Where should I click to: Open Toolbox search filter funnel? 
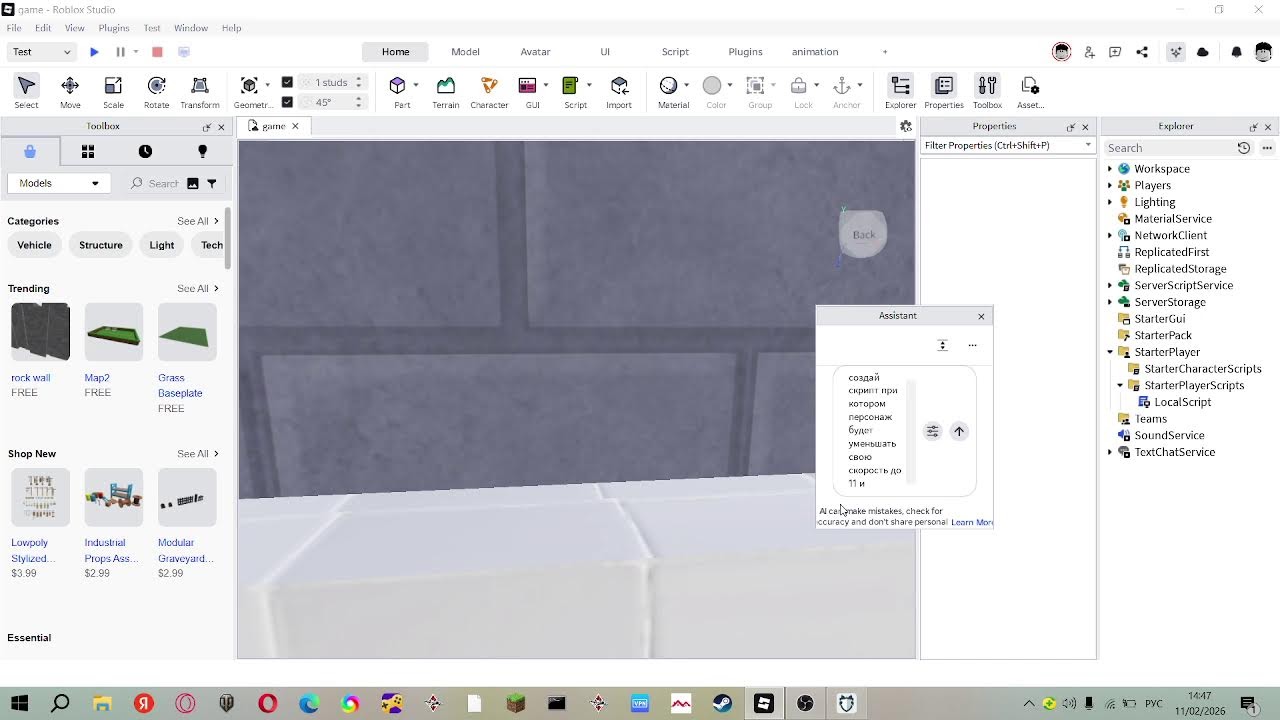tap(211, 183)
